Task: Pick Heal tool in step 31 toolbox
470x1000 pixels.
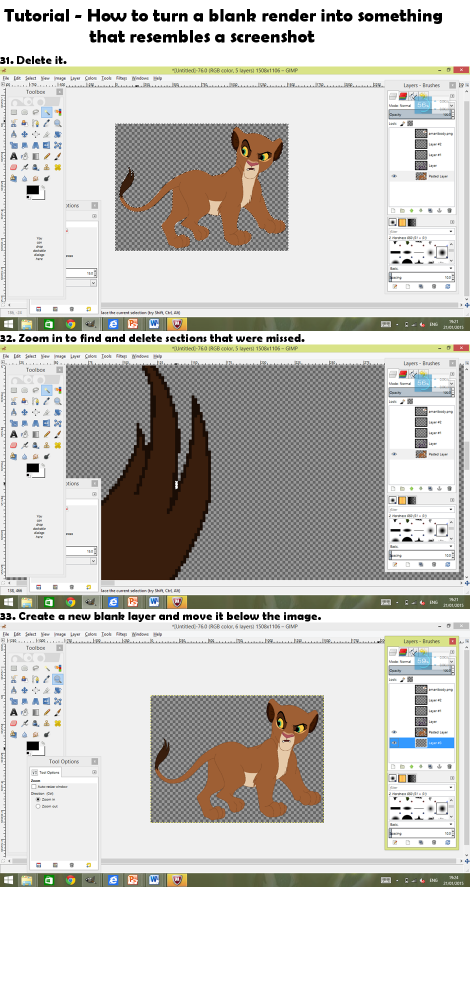Action: [58, 167]
